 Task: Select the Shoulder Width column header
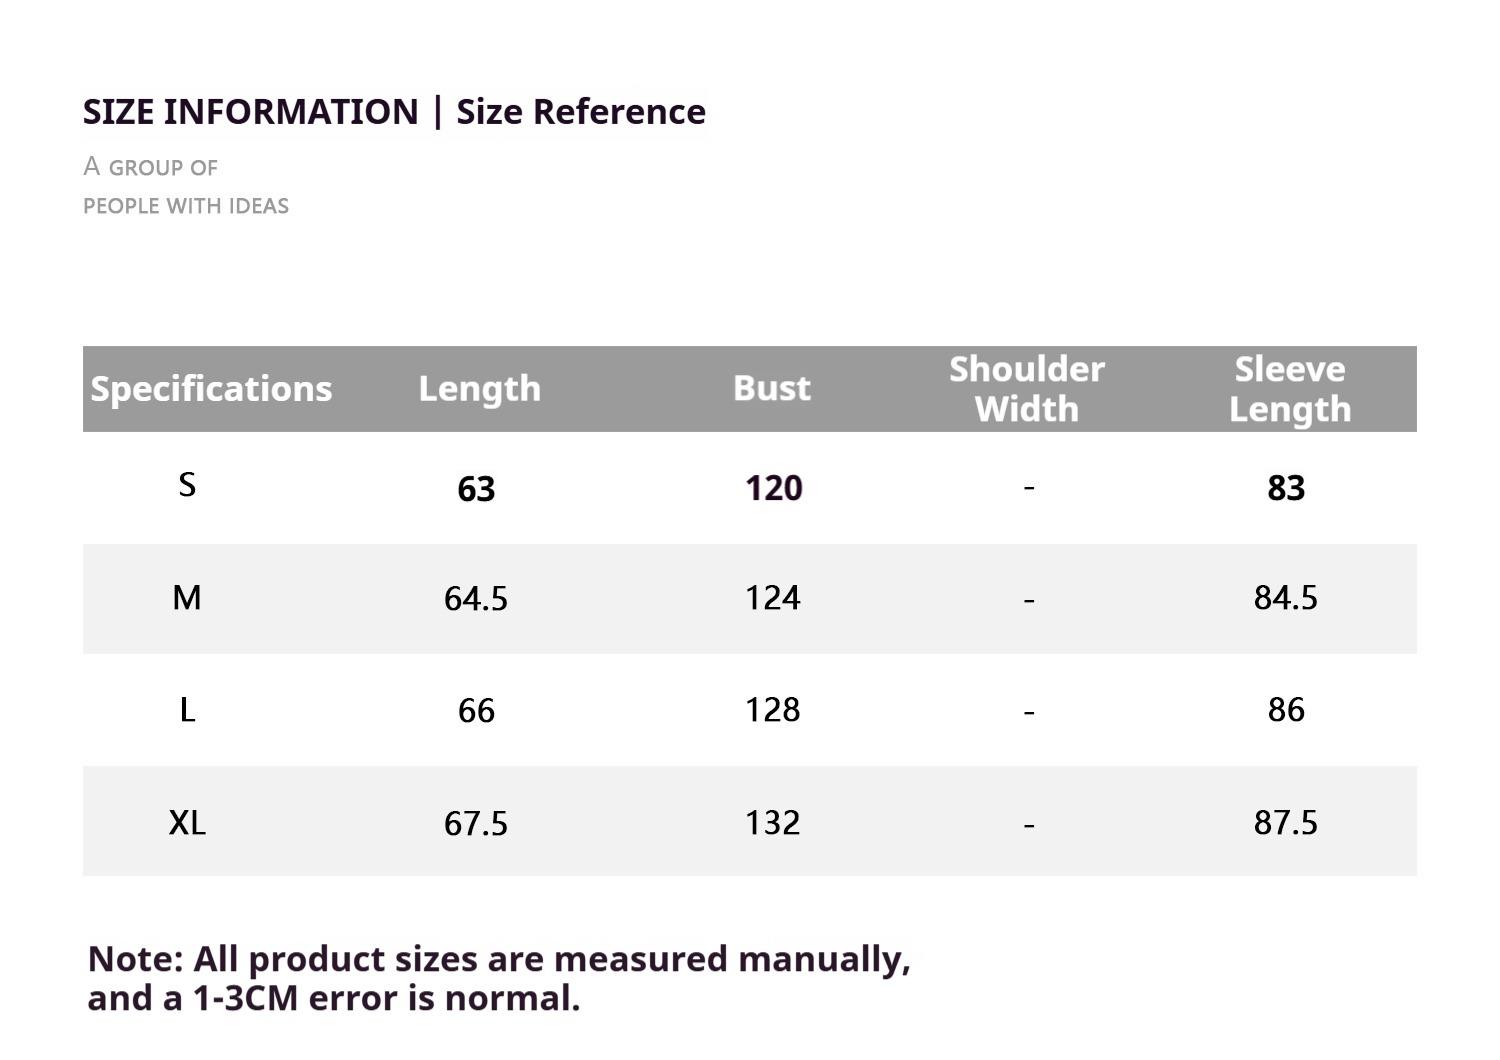click(1027, 389)
